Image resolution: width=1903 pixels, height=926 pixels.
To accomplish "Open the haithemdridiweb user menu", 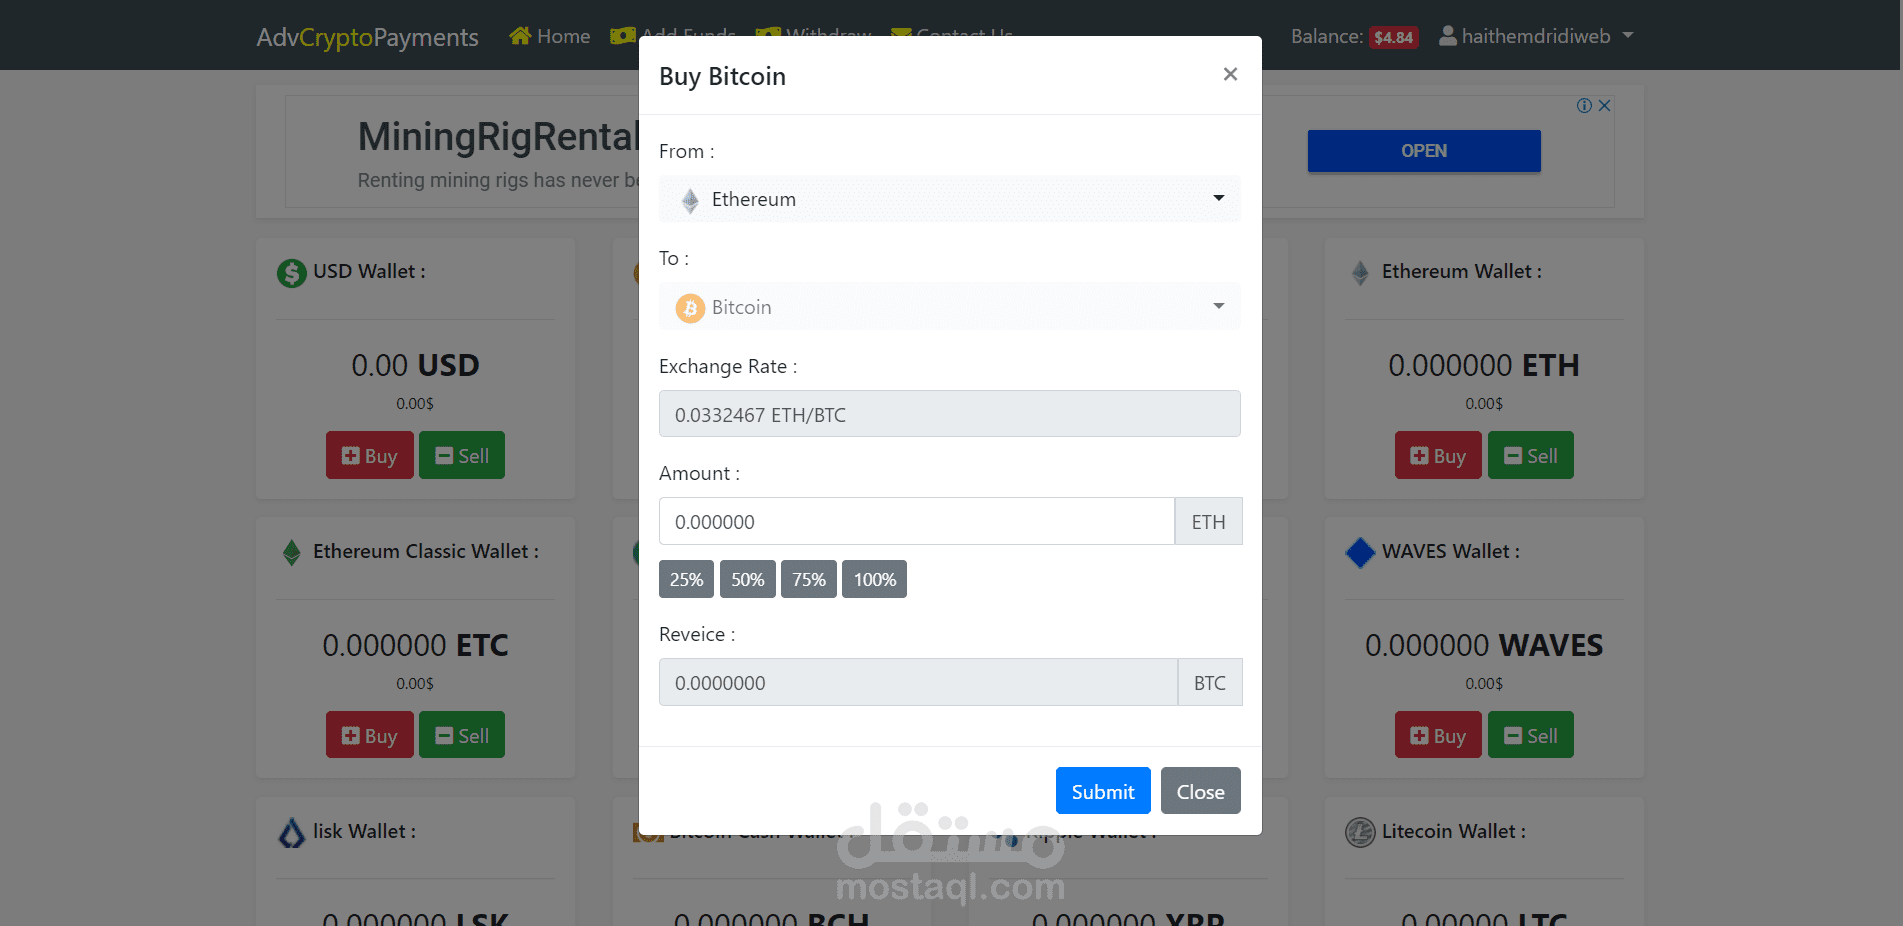I will (x=1536, y=36).
